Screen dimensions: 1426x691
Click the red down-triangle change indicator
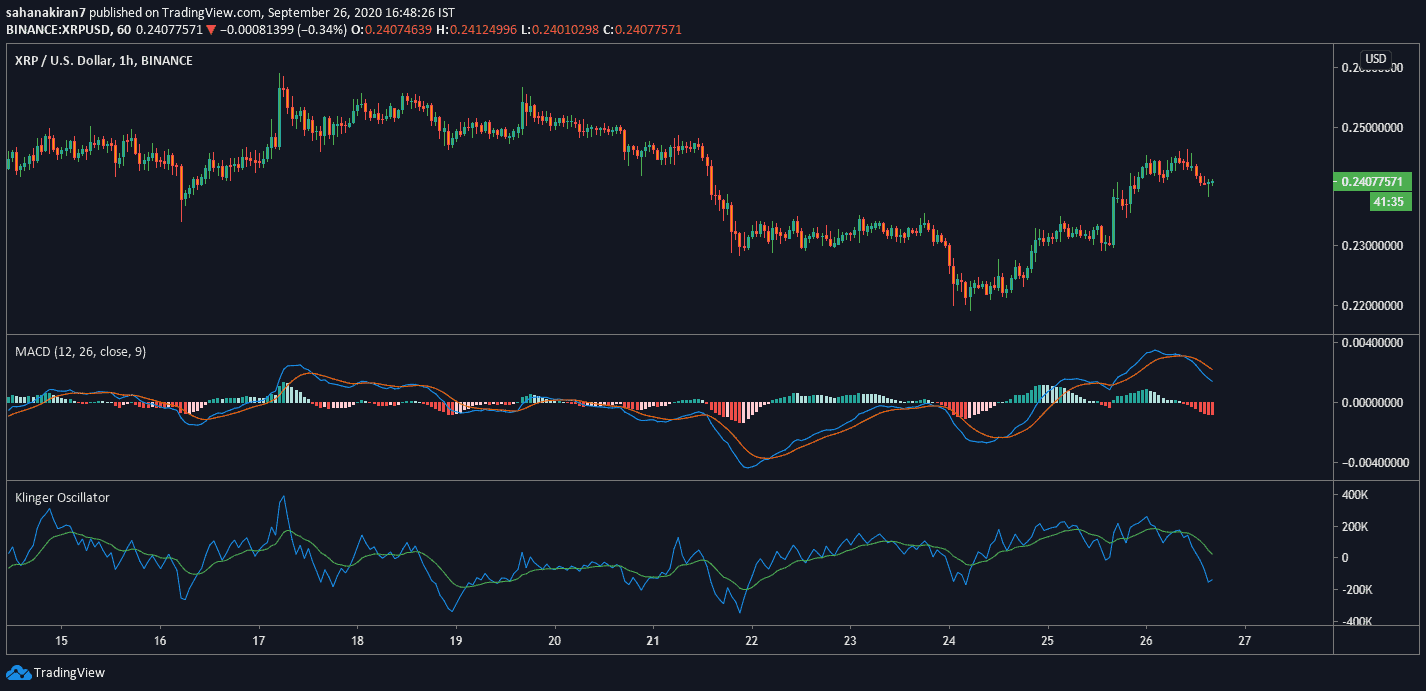click(x=210, y=30)
